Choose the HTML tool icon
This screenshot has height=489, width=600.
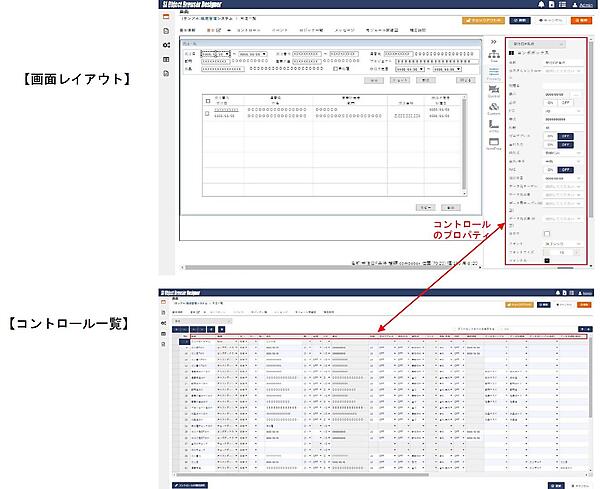[494, 126]
